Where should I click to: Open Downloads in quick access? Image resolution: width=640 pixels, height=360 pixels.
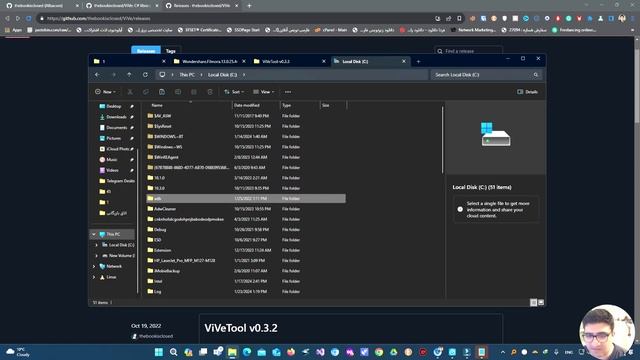[x=116, y=117]
